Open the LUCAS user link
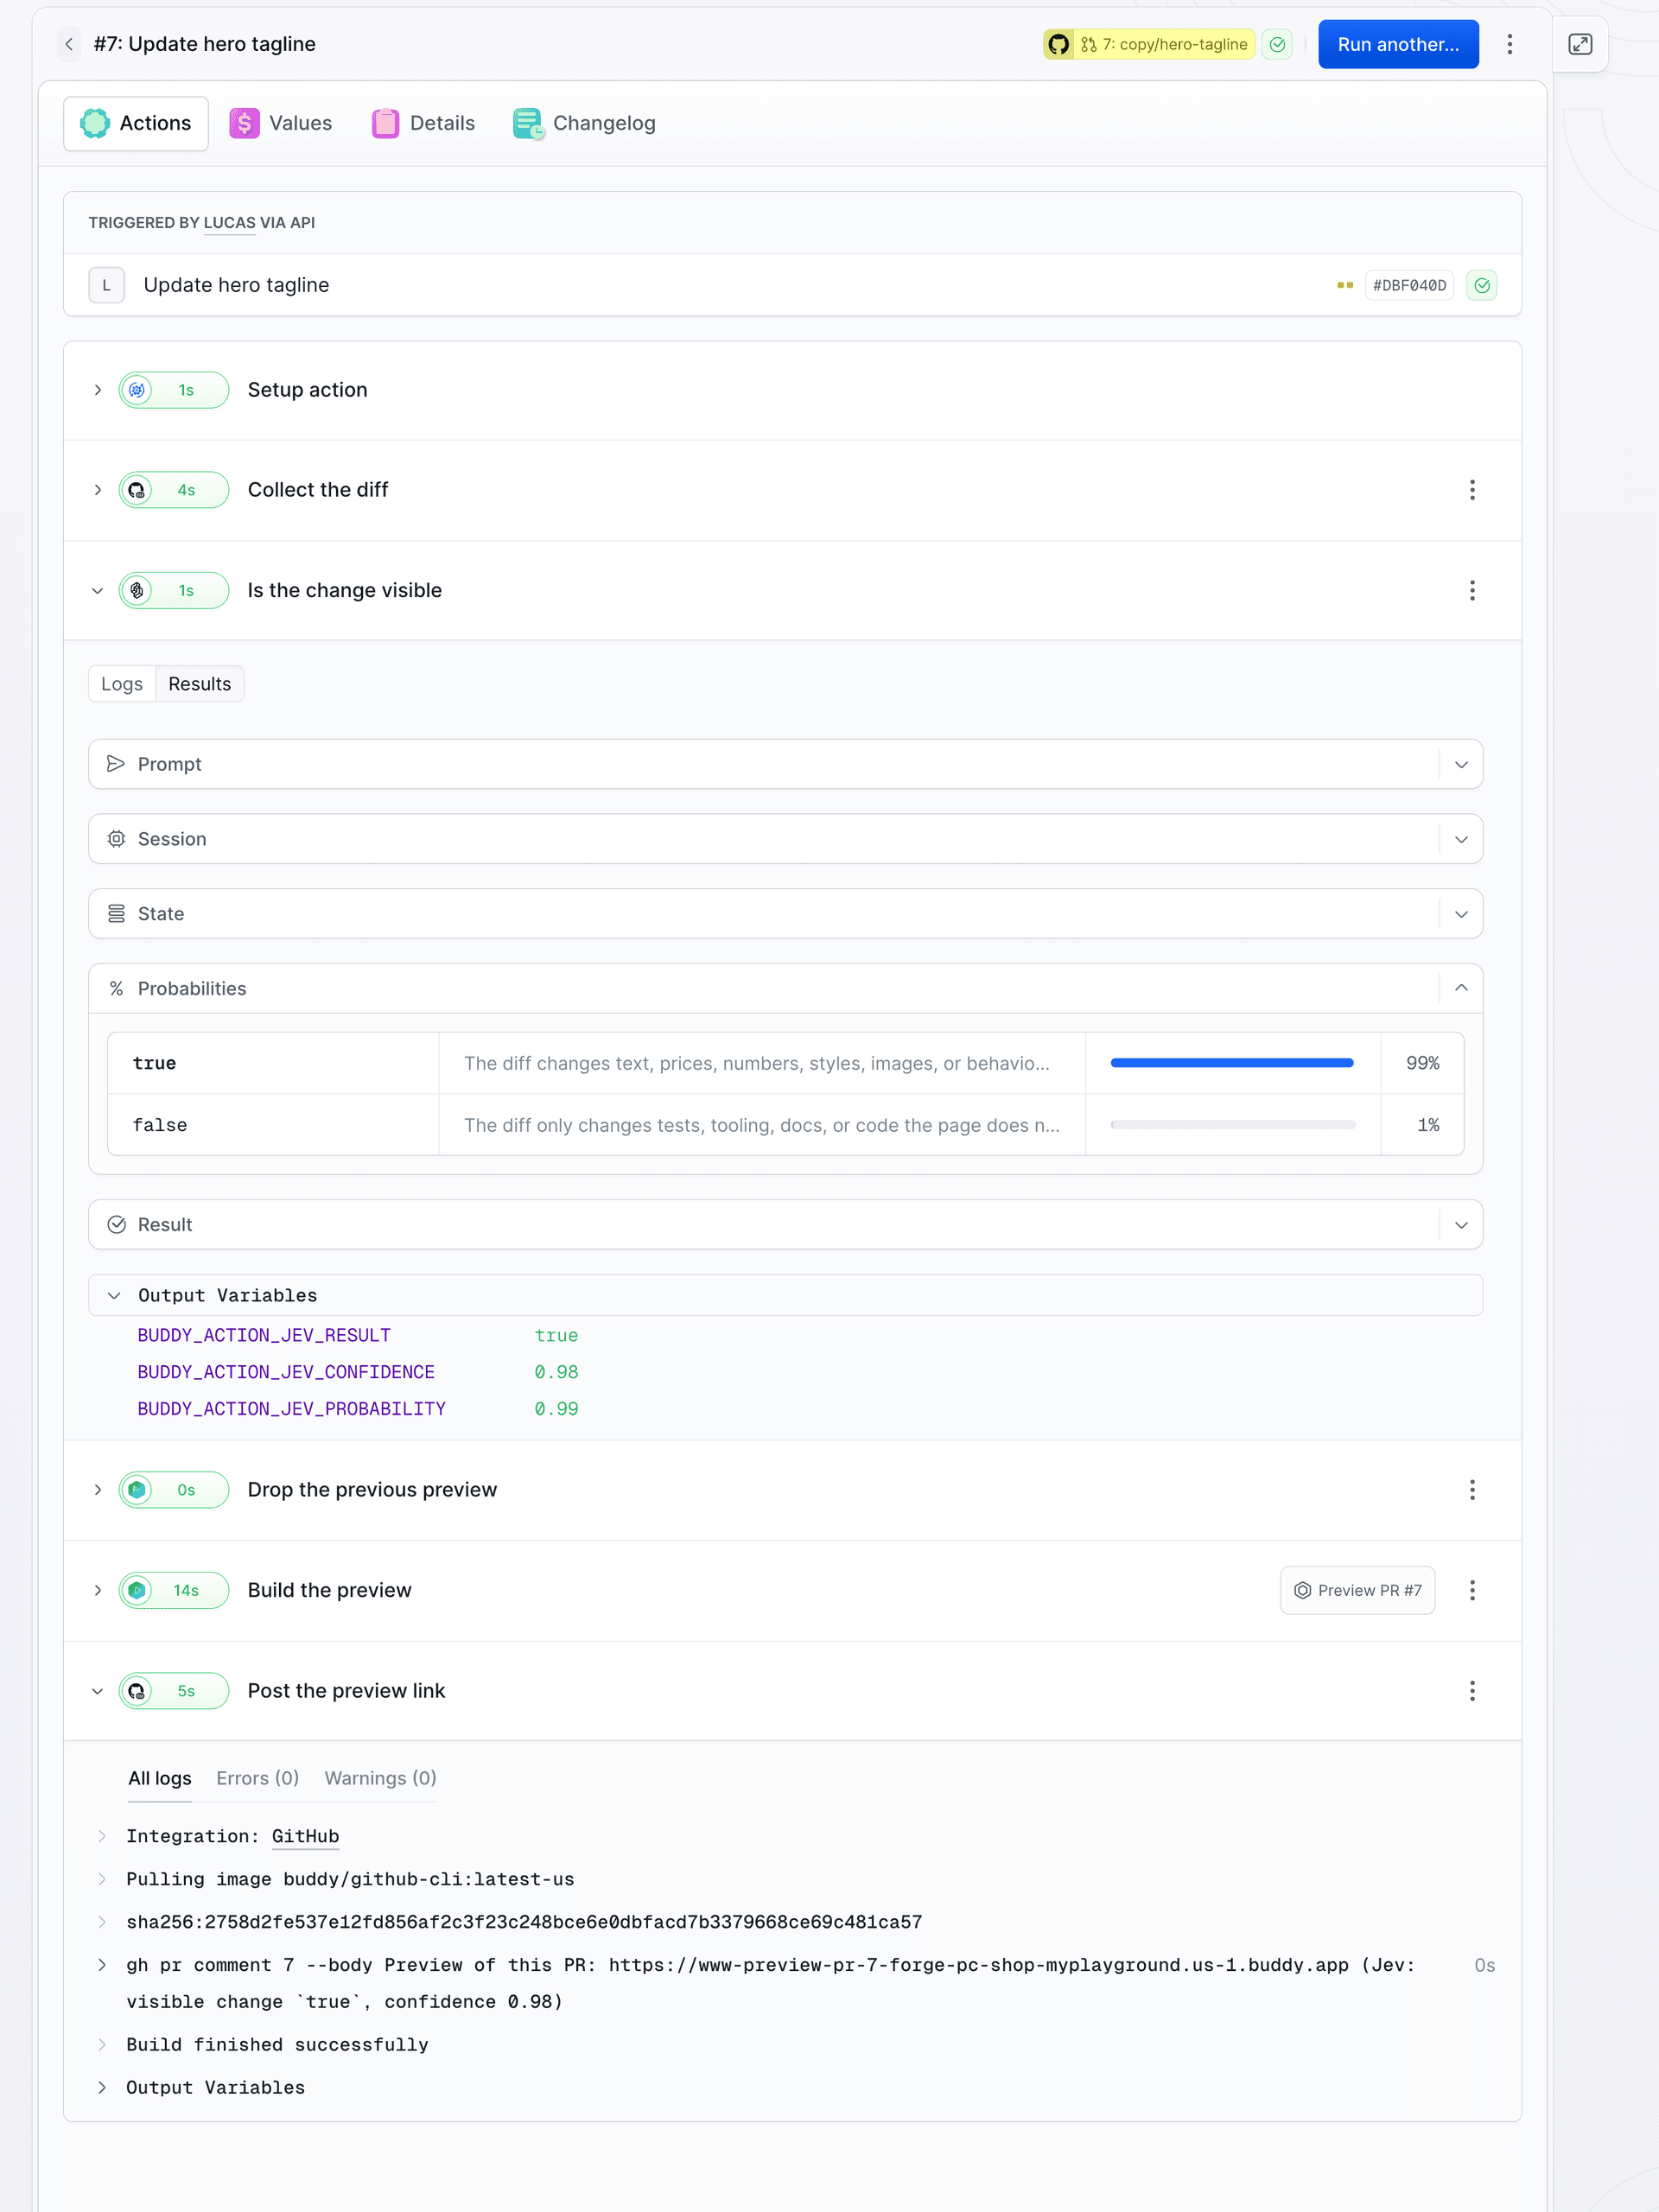This screenshot has width=1659, height=2212. click(x=230, y=223)
